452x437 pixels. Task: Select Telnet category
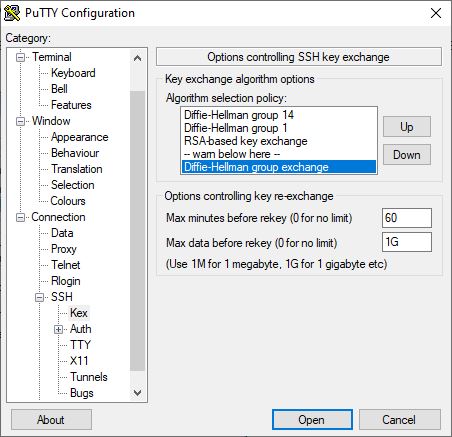tap(66, 265)
